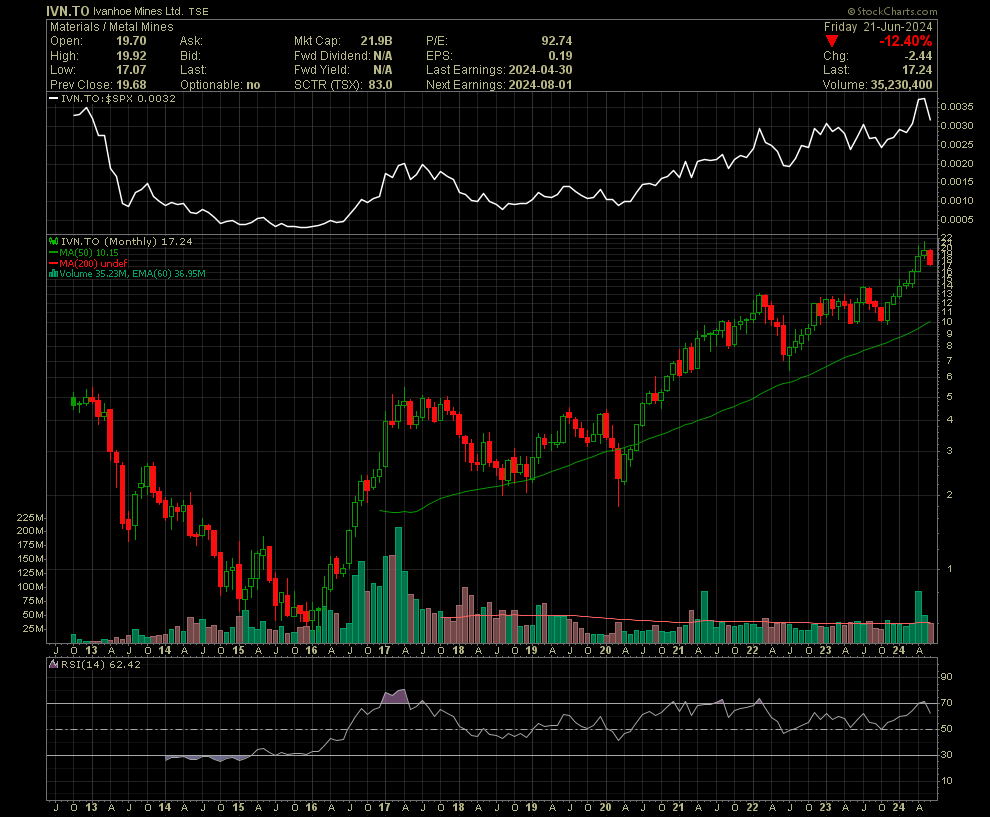Click the latest red June 2024 candlestick
Viewport: 990px width, 817px height.
pyautogui.click(x=930, y=258)
